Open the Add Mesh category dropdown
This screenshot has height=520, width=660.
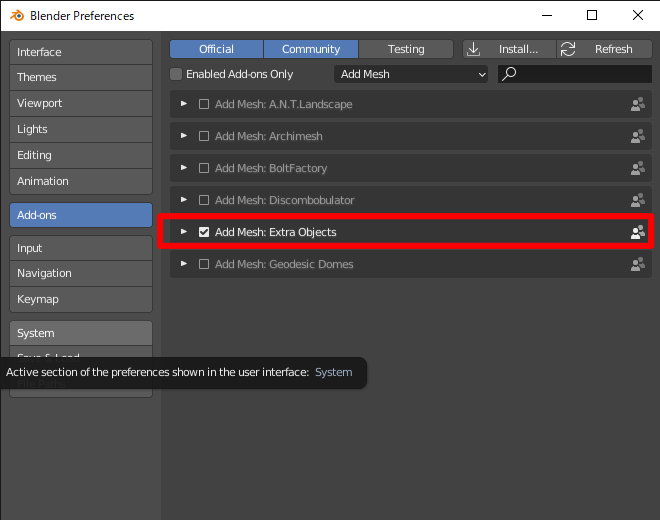pyautogui.click(x=411, y=74)
